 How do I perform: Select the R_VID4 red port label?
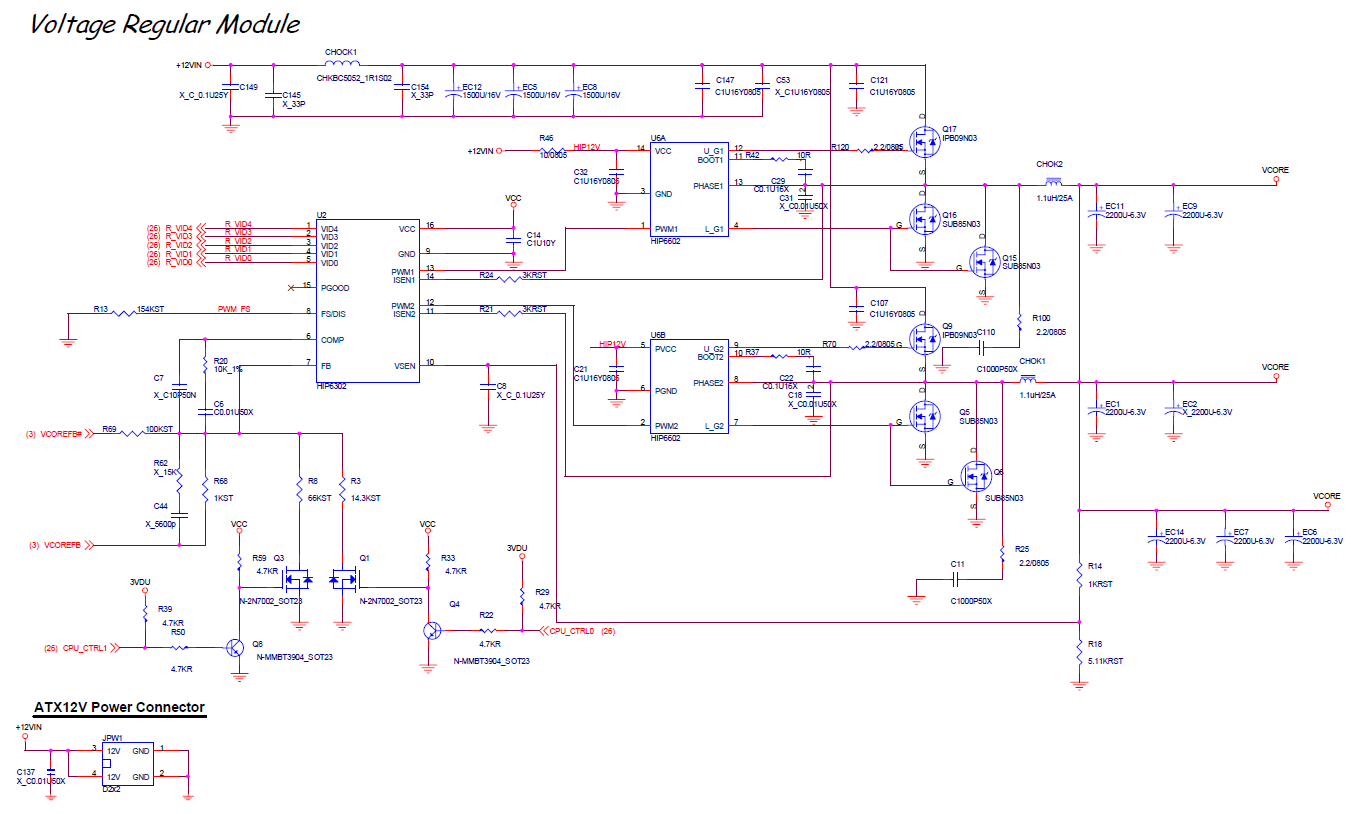click(179, 229)
